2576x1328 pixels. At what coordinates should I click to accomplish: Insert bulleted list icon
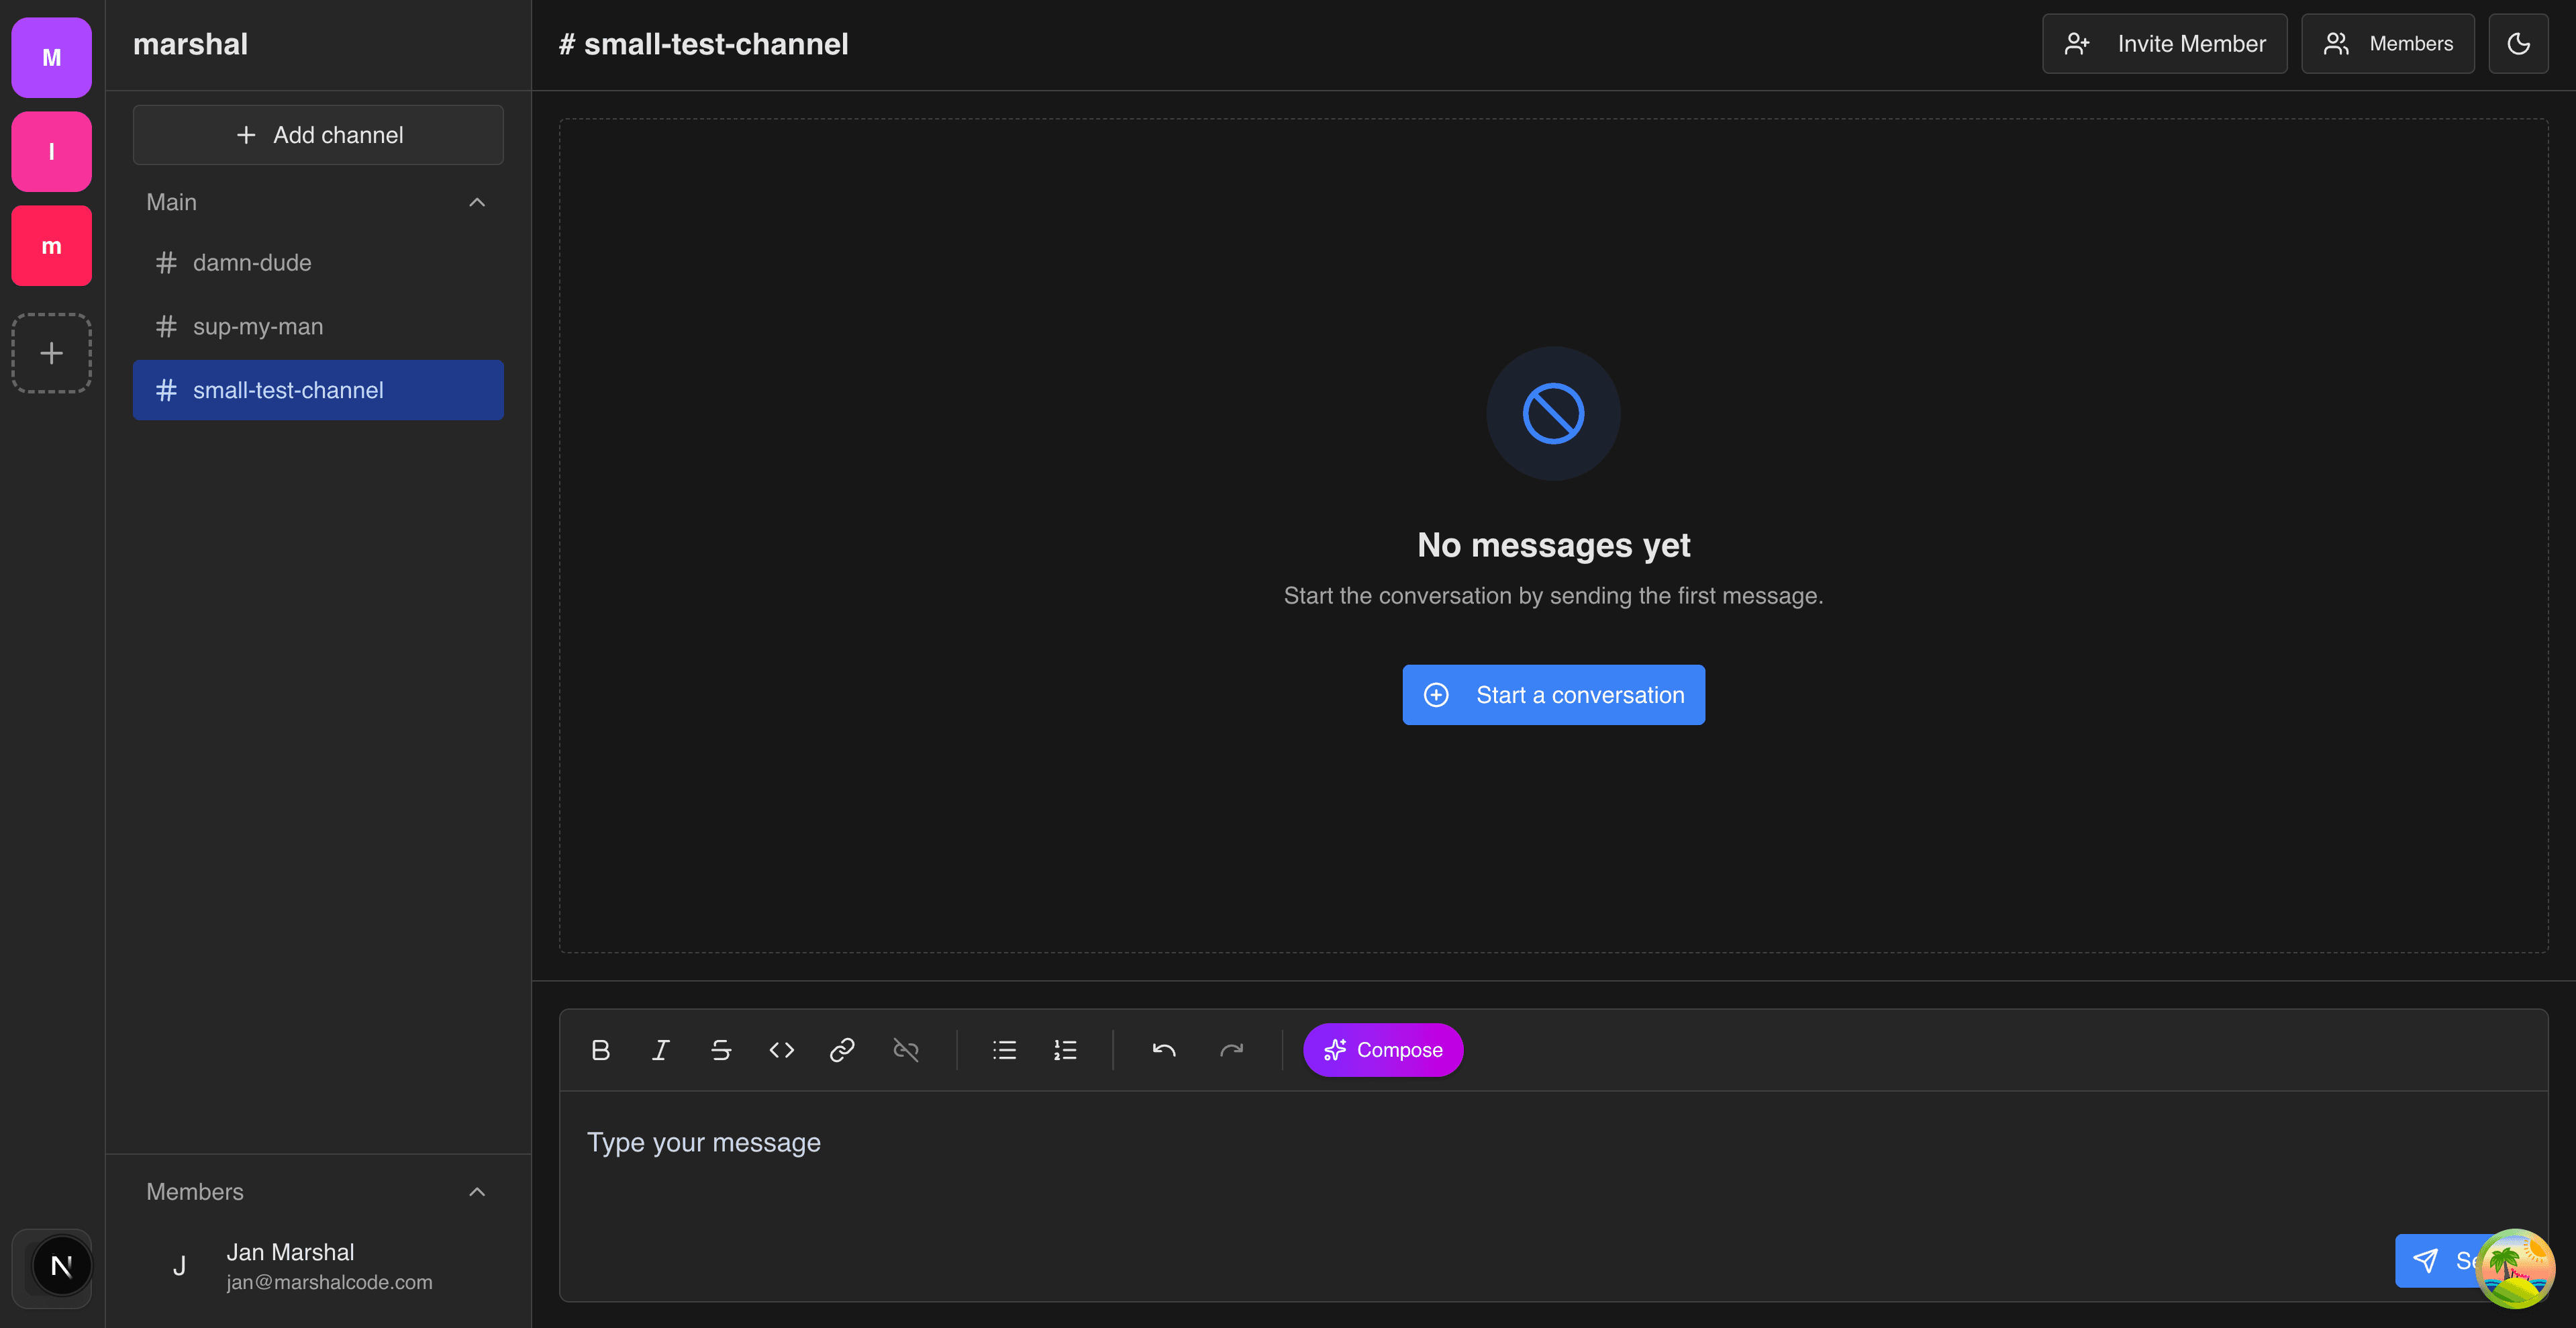[x=1004, y=1050]
